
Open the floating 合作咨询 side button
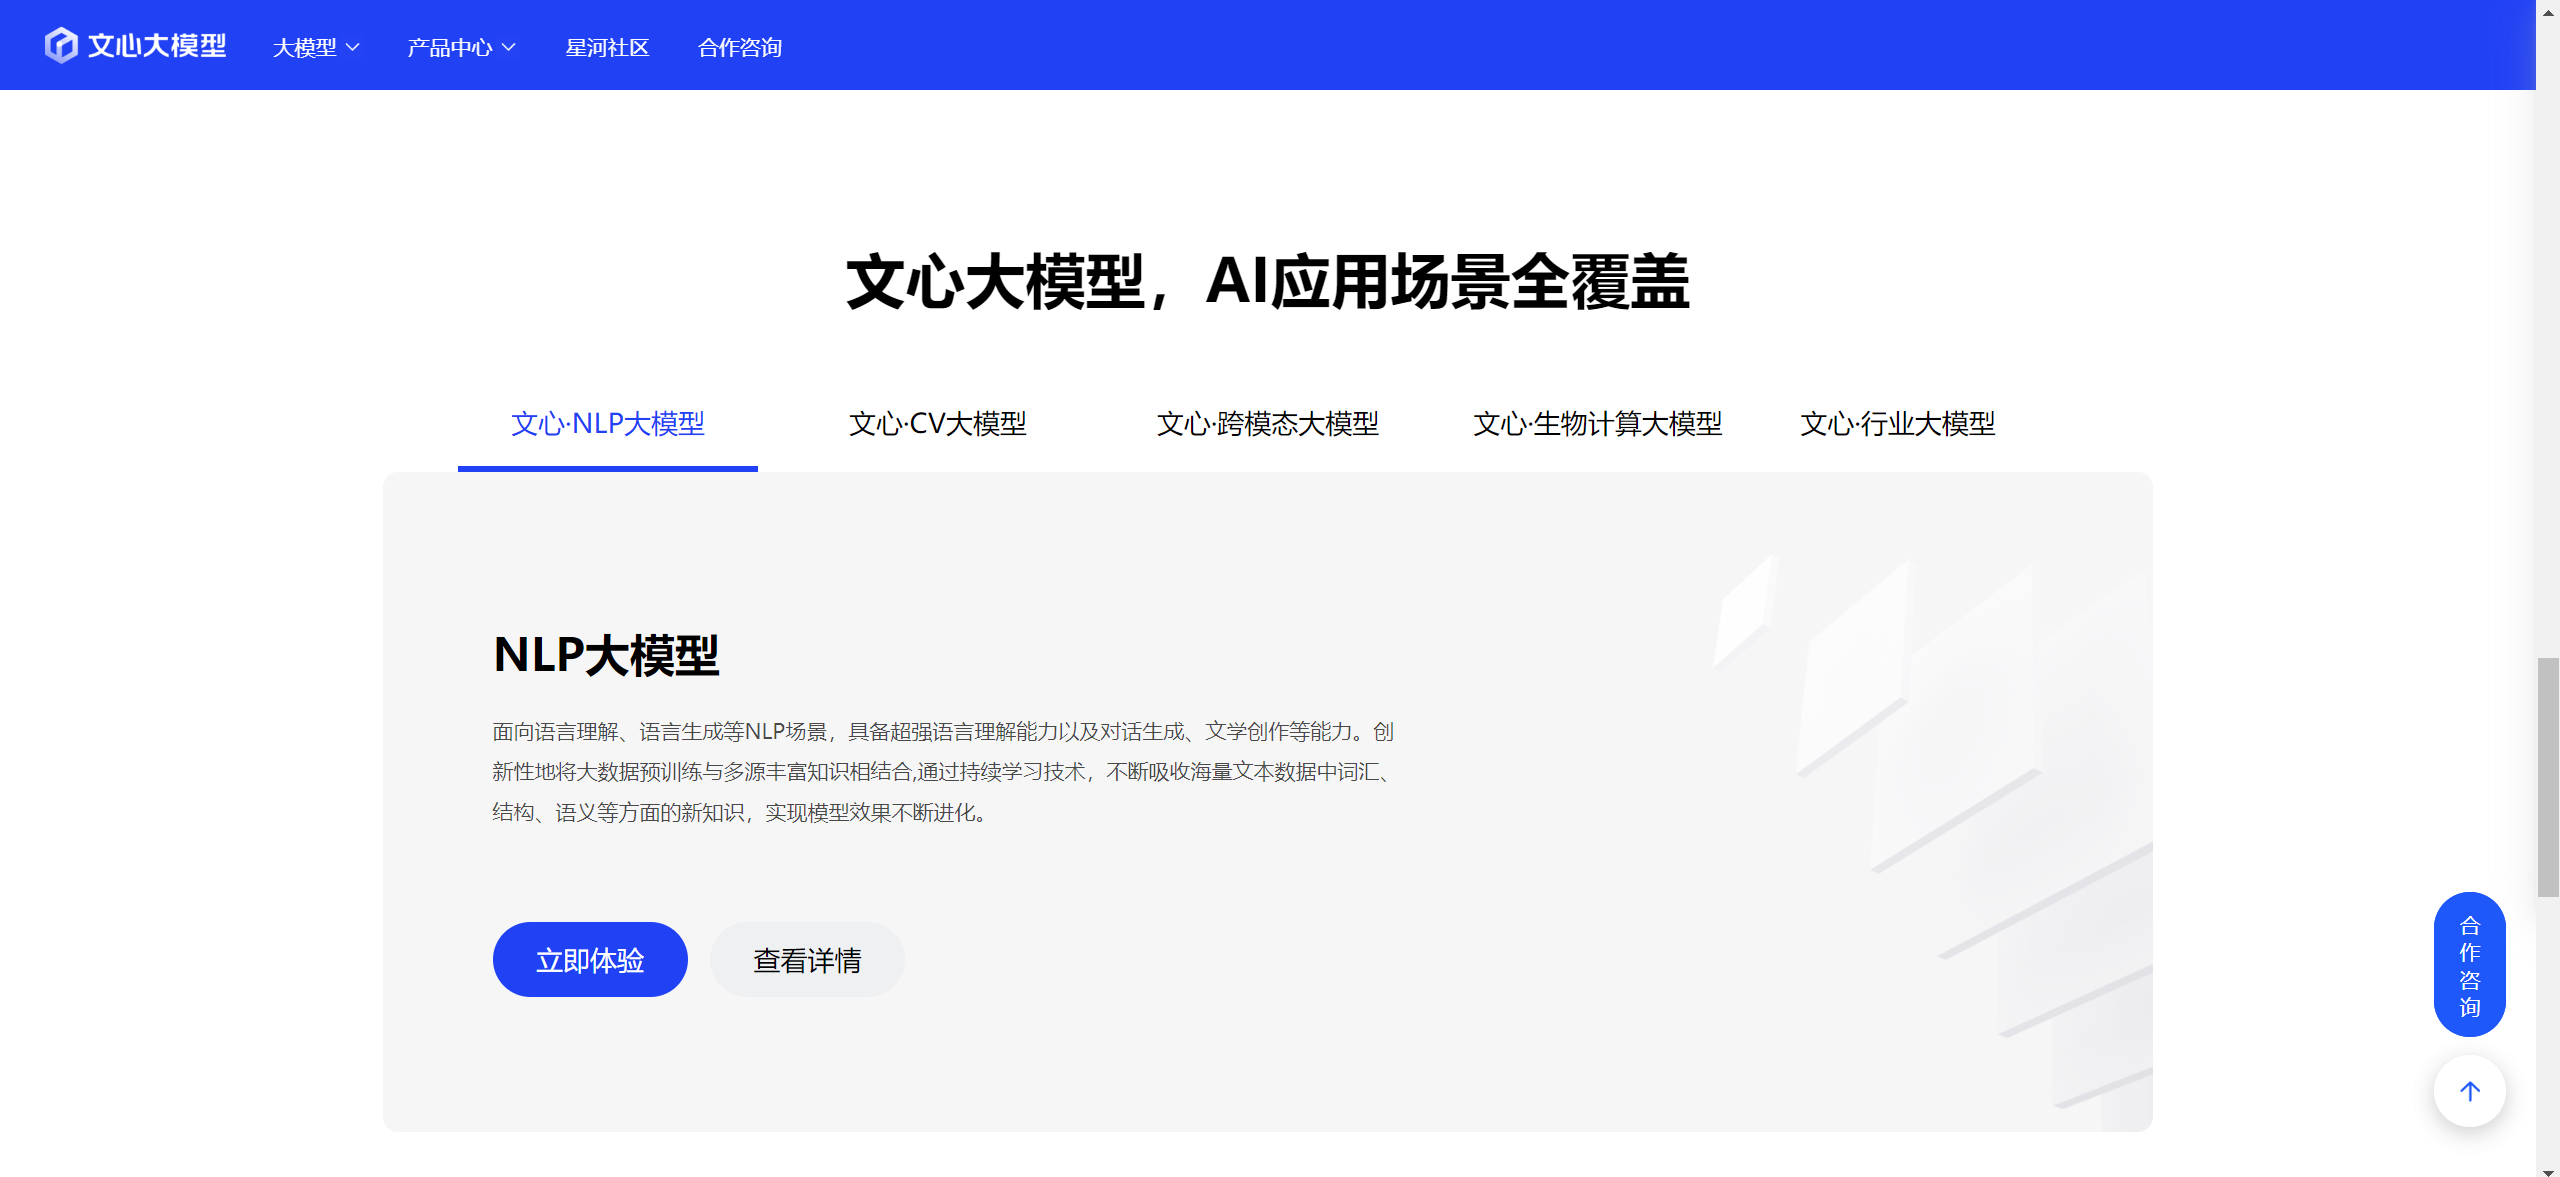point(2469,963)
